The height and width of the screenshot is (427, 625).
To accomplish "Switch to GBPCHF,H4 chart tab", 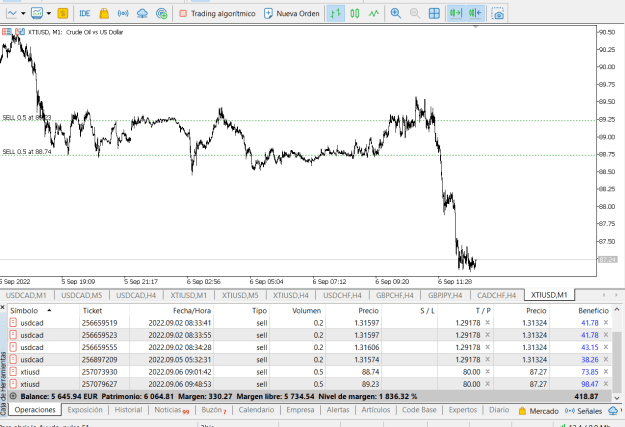I will [395, 295].
